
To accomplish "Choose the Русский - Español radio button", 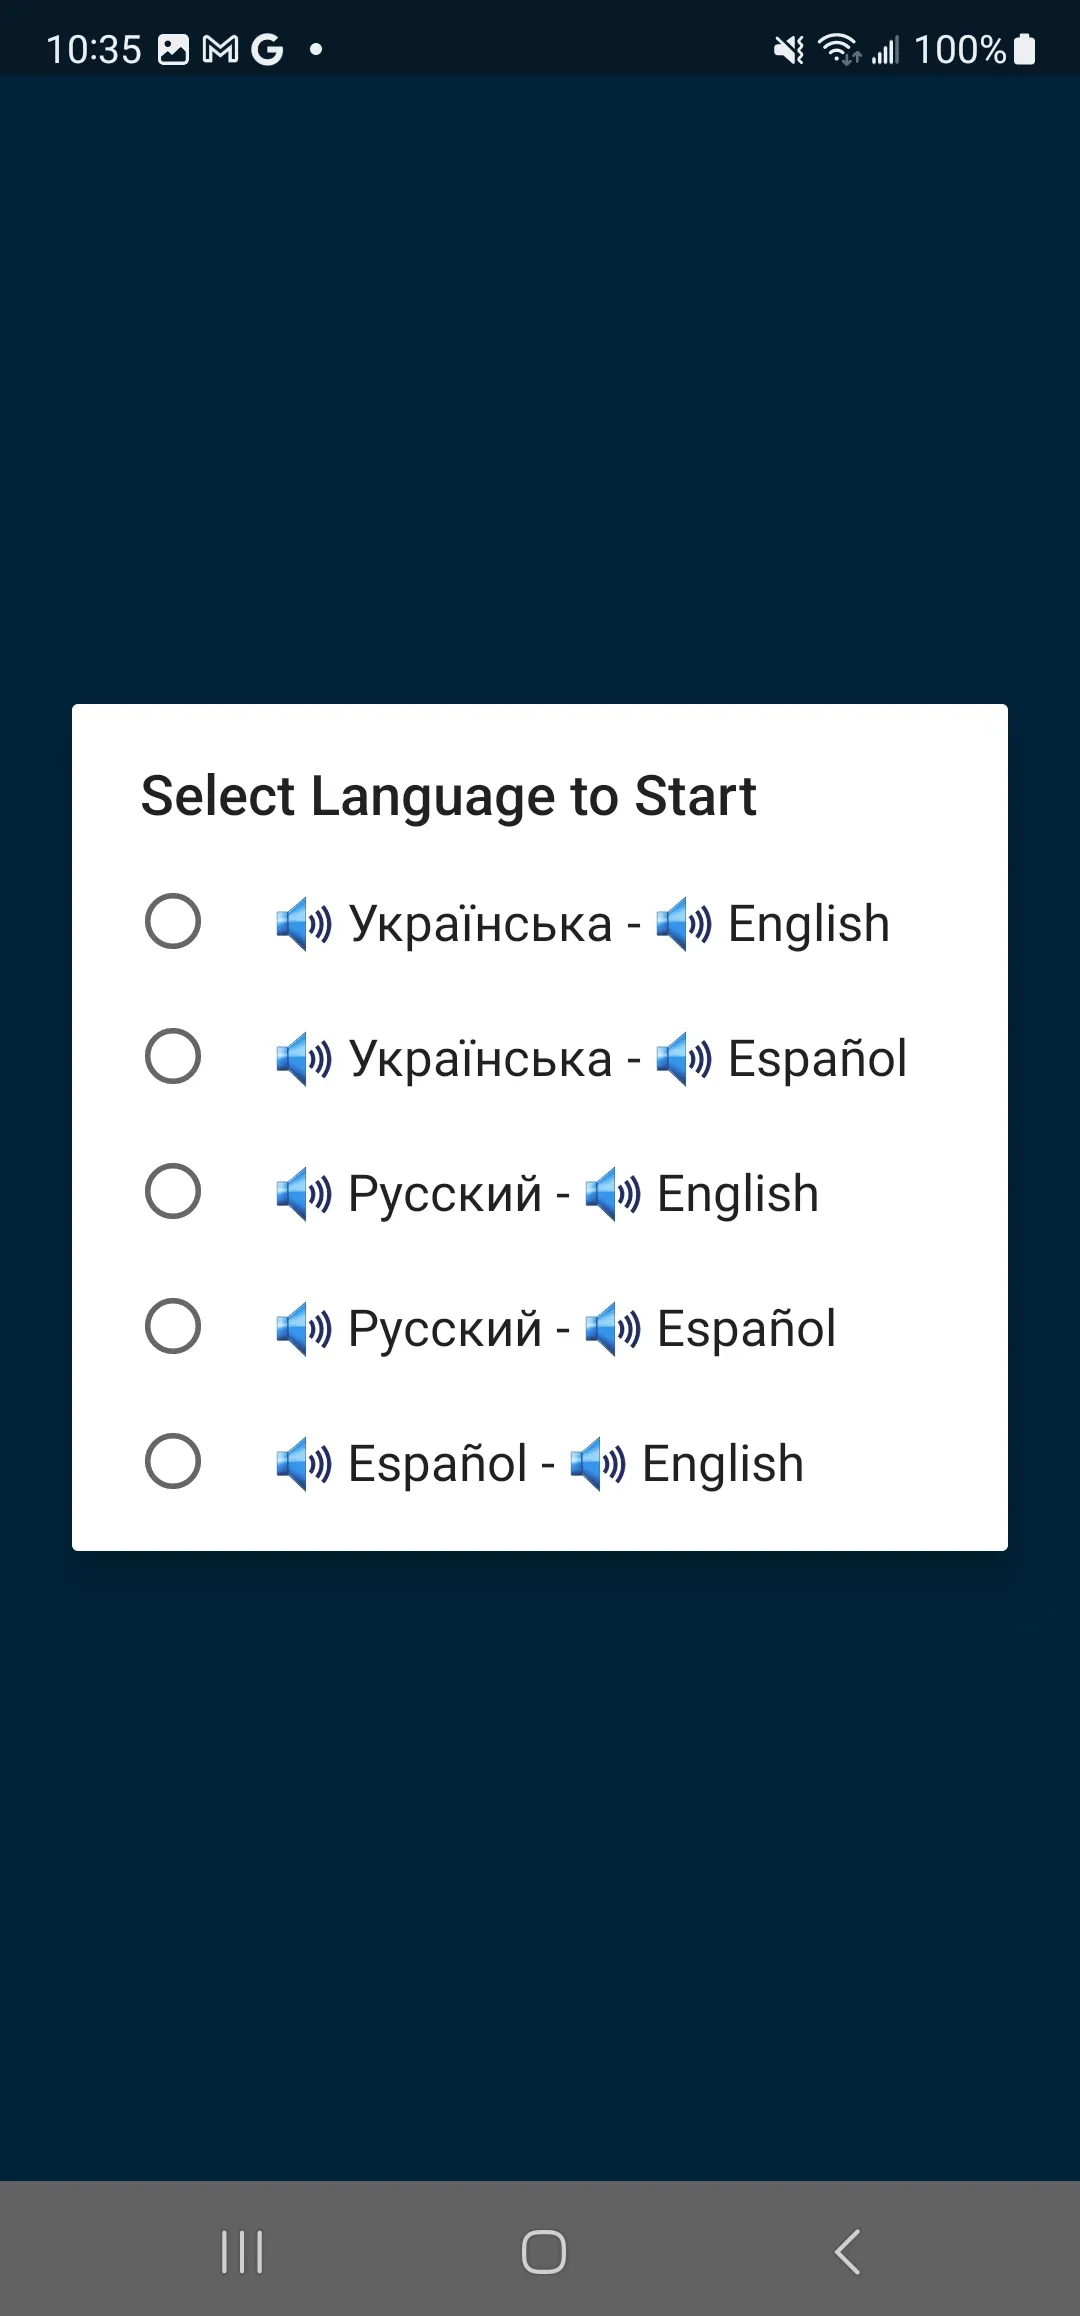I will click(x=173, y=1326).
